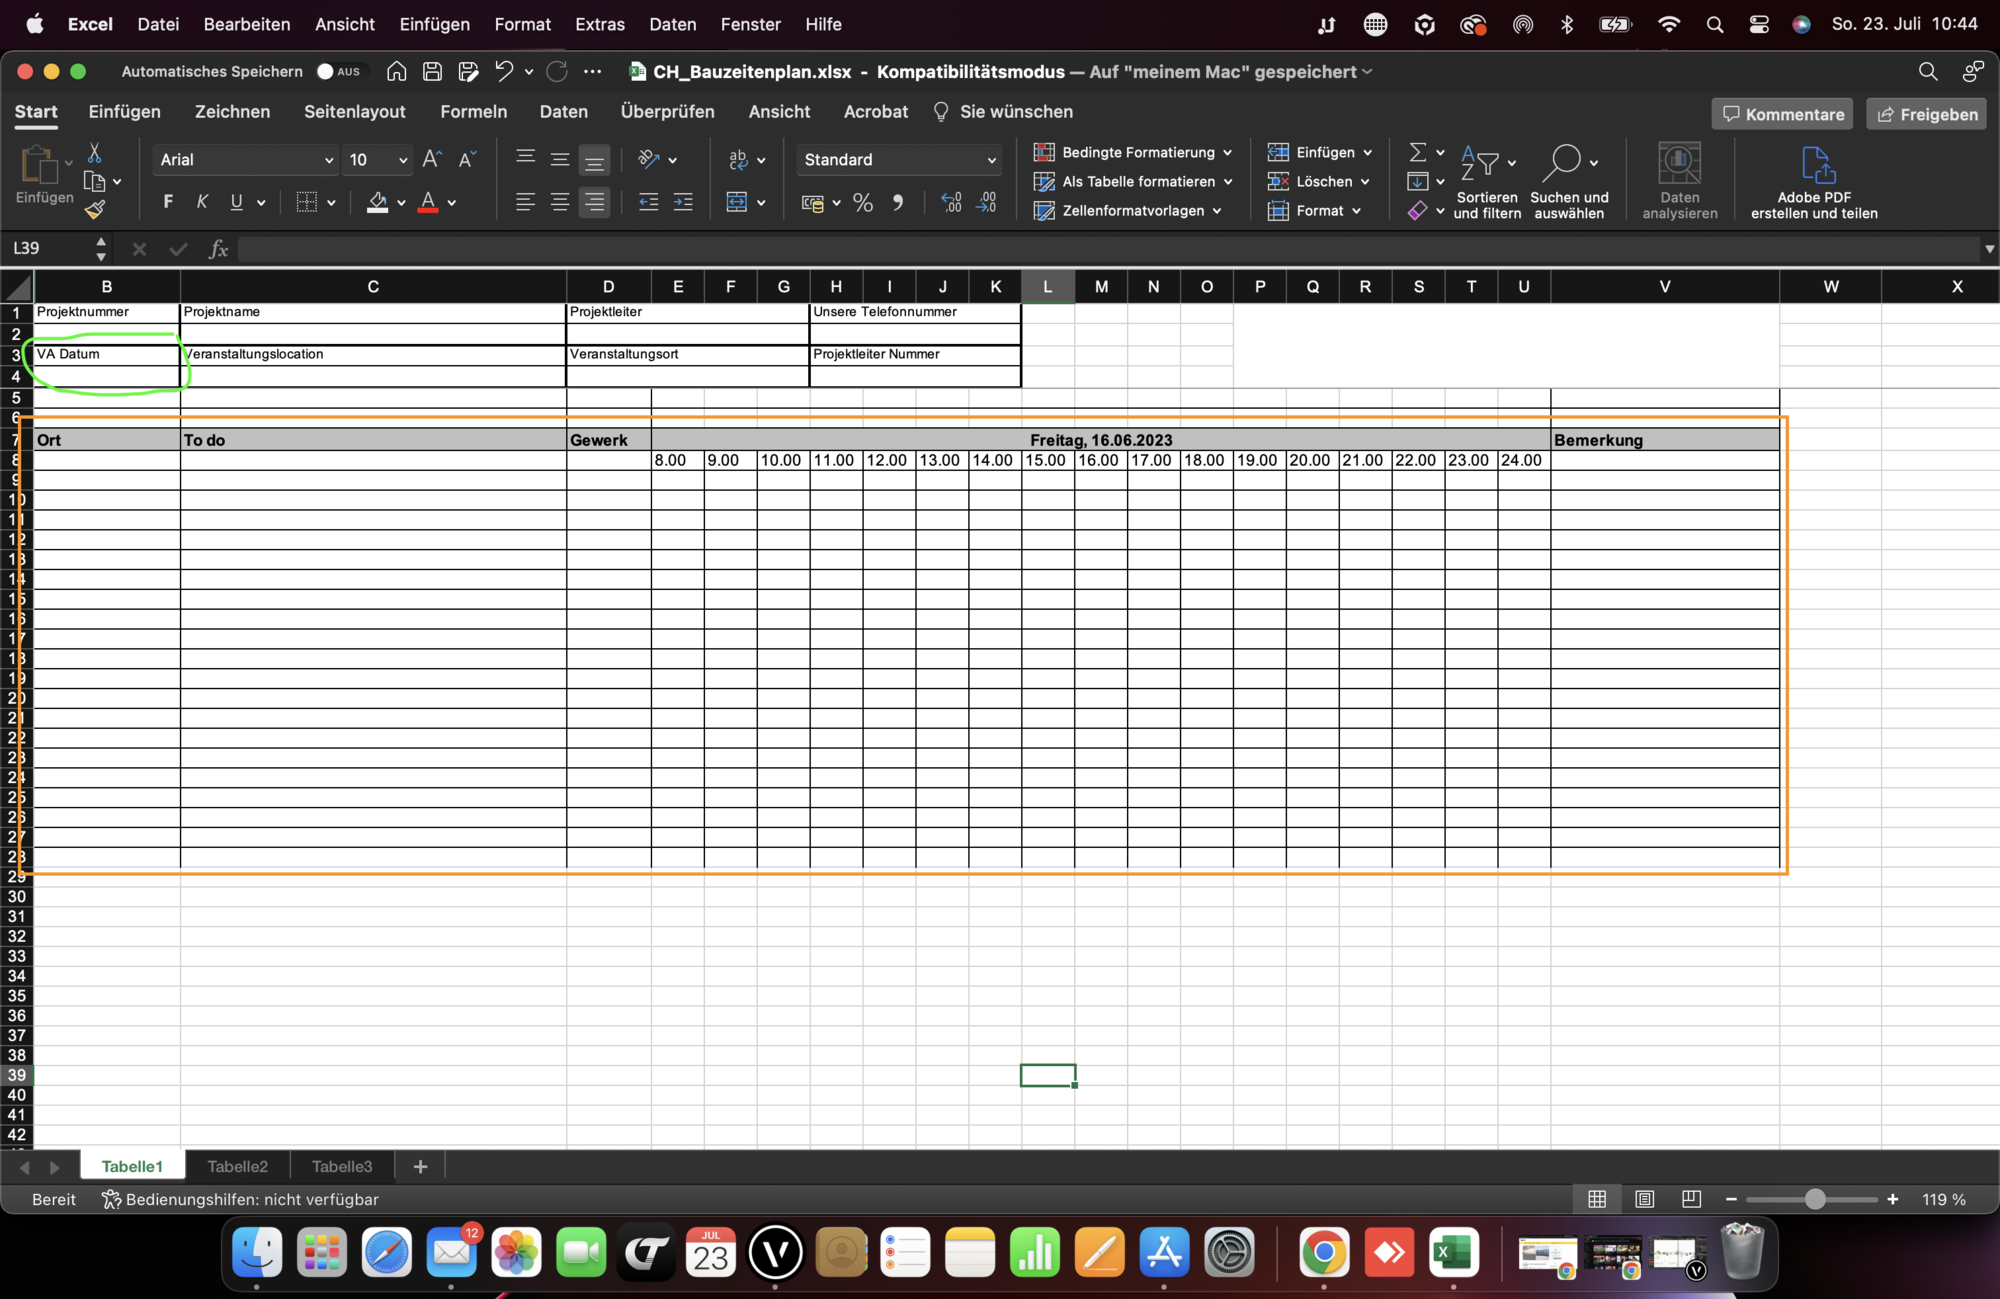Click the merge cells icon
Image resolution: width=2000 pixels, height=1299 pixels.
(x=737, y=203)
